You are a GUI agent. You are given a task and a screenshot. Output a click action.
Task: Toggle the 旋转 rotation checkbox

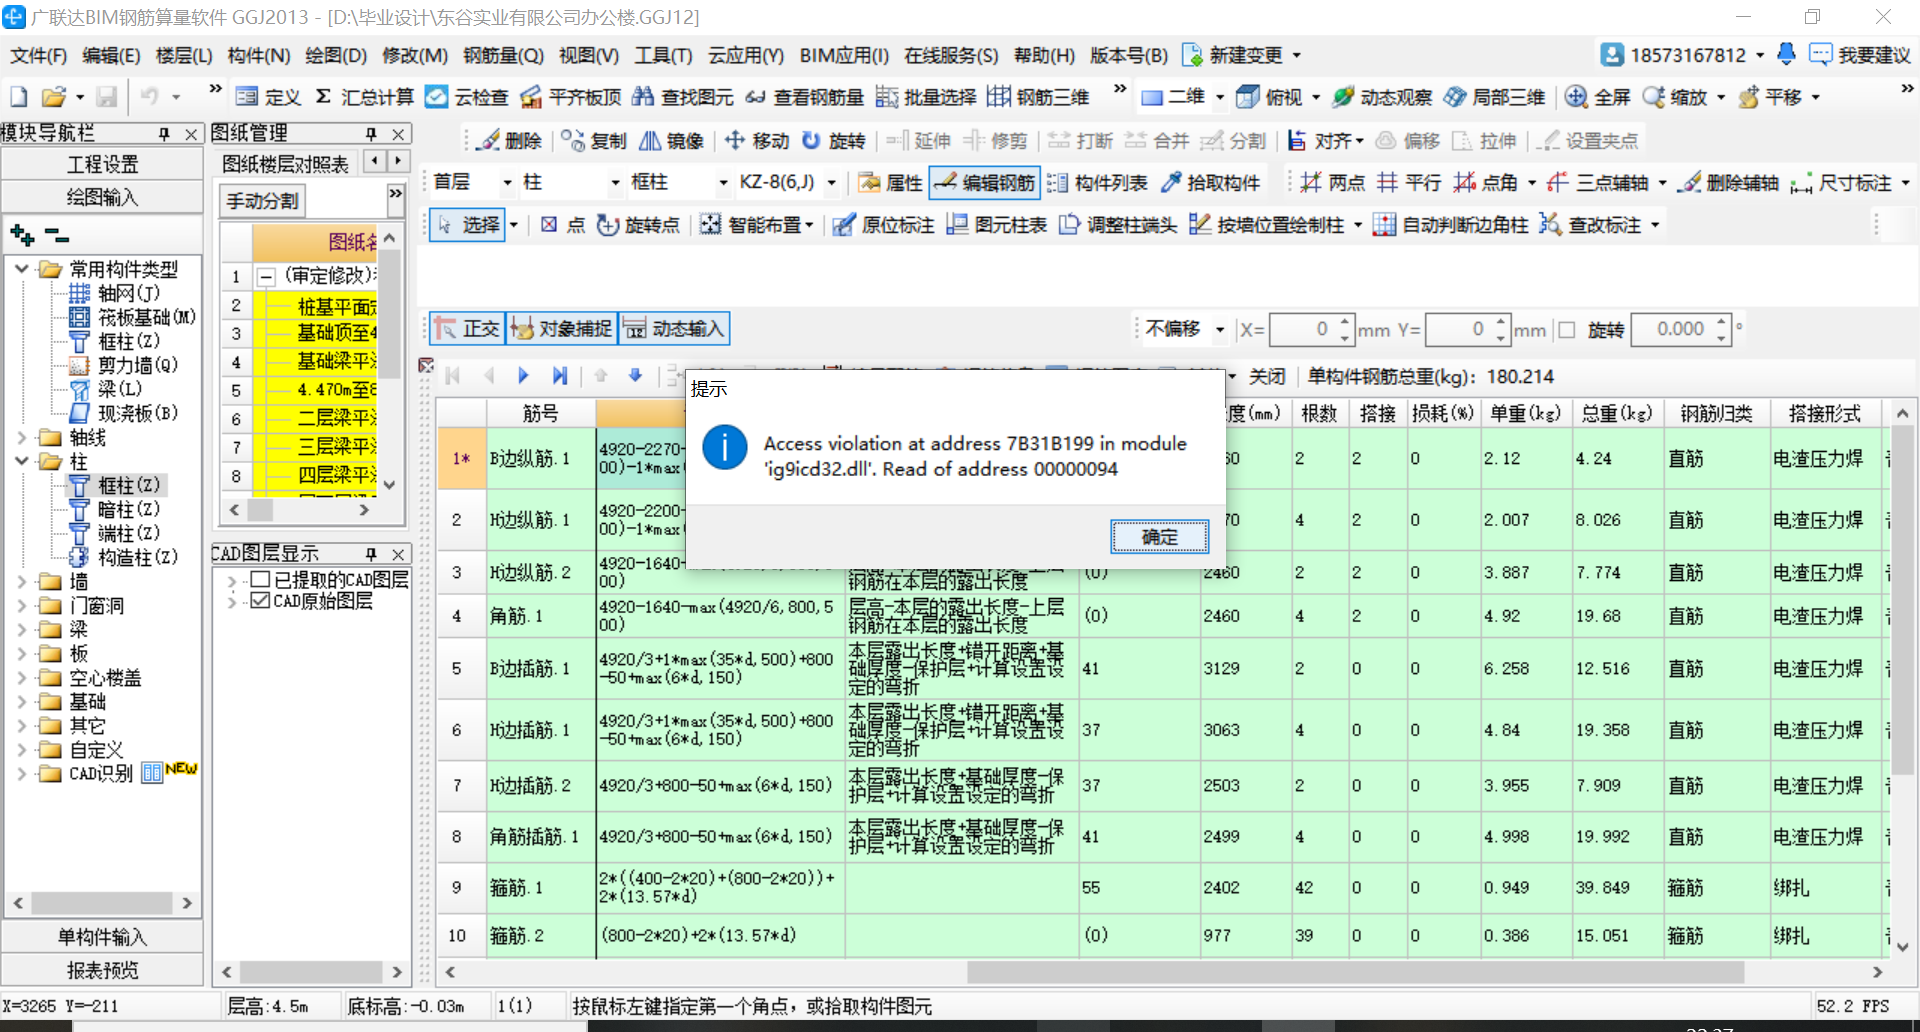click(x=1567, y=330)
